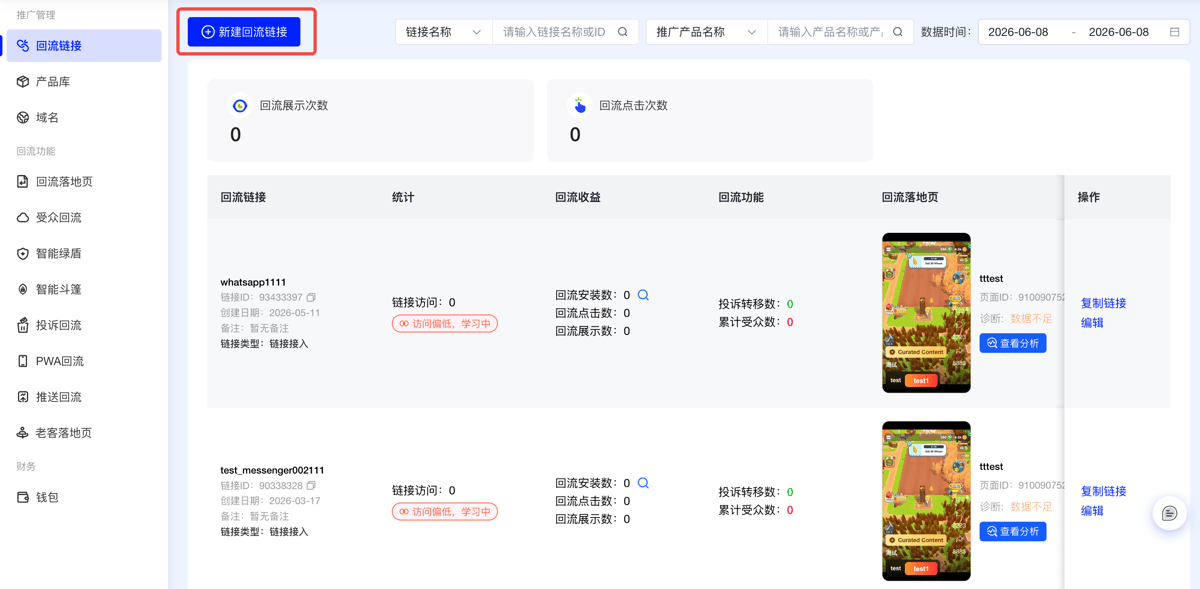Copy link ID 90338328 via copy icon

coord(311,486)
